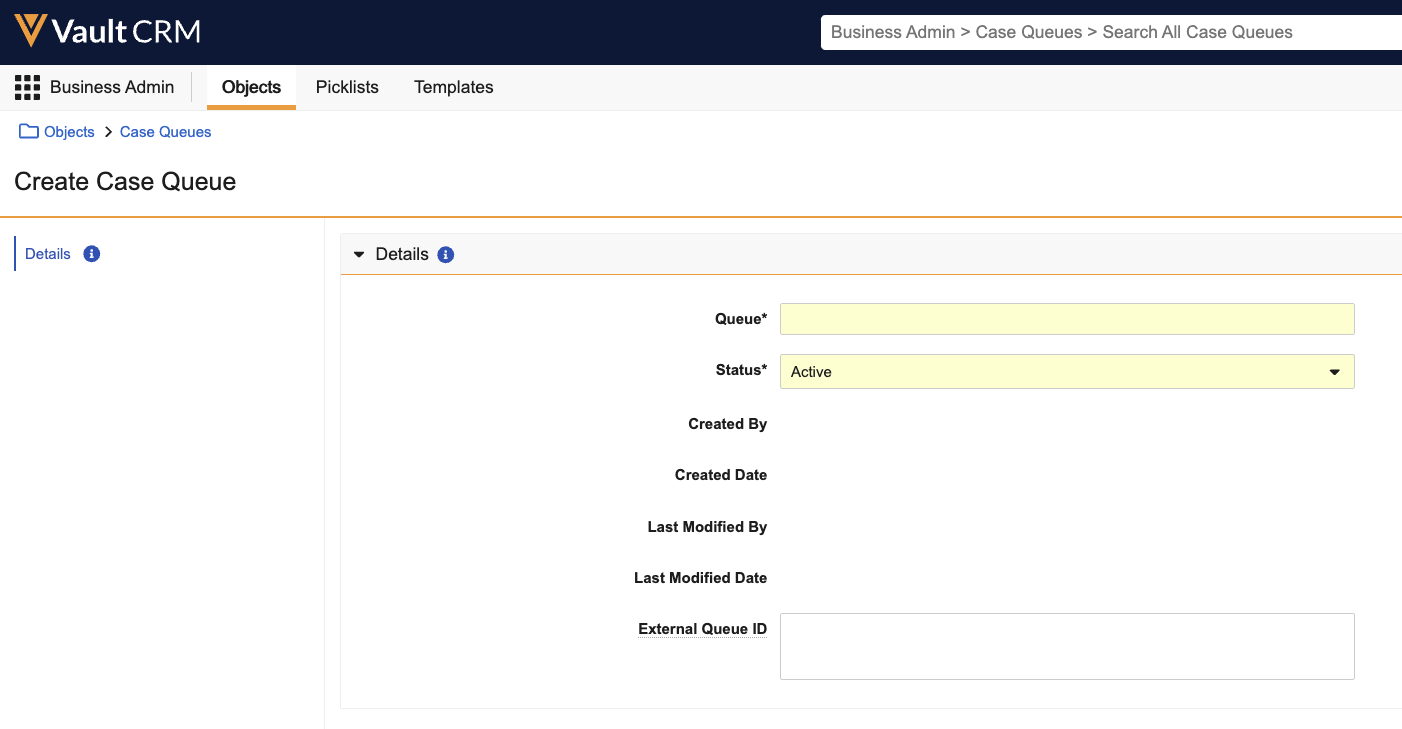The height and width of the screenshot is (729, 1402).
Task: Click the underlined External Queue ID label
Action: [x=702, y=629]
